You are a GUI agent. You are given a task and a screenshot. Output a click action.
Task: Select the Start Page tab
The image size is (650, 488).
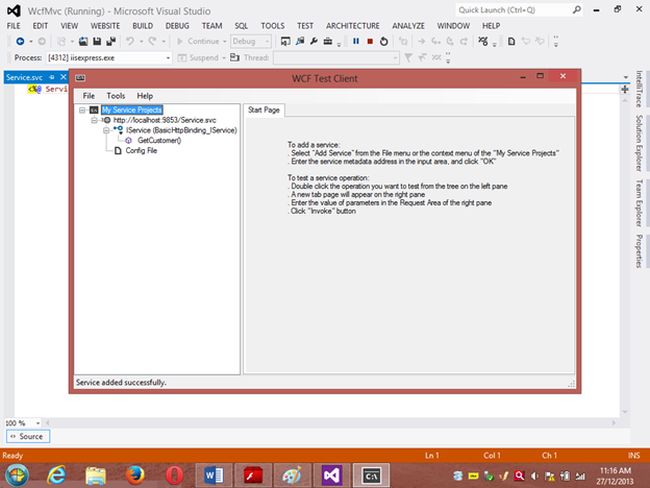(264, 110)
